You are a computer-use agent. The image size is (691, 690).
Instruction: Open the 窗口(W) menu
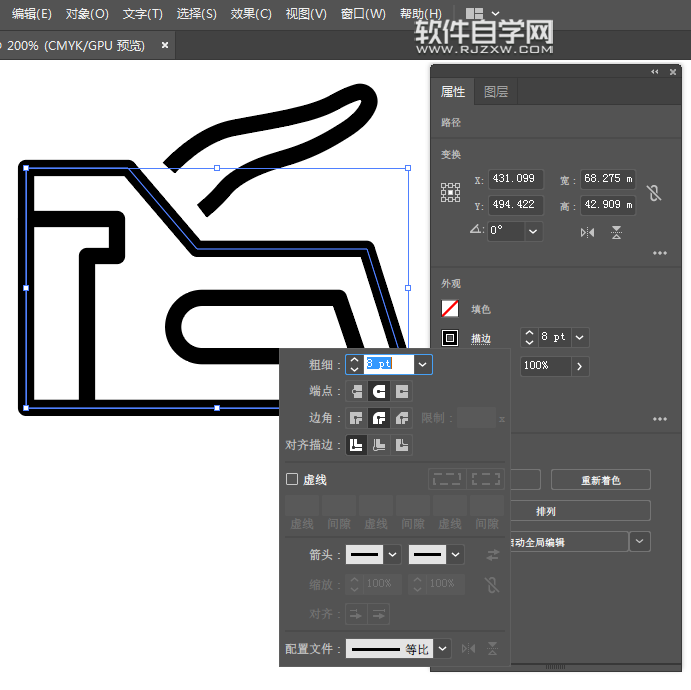363,14
